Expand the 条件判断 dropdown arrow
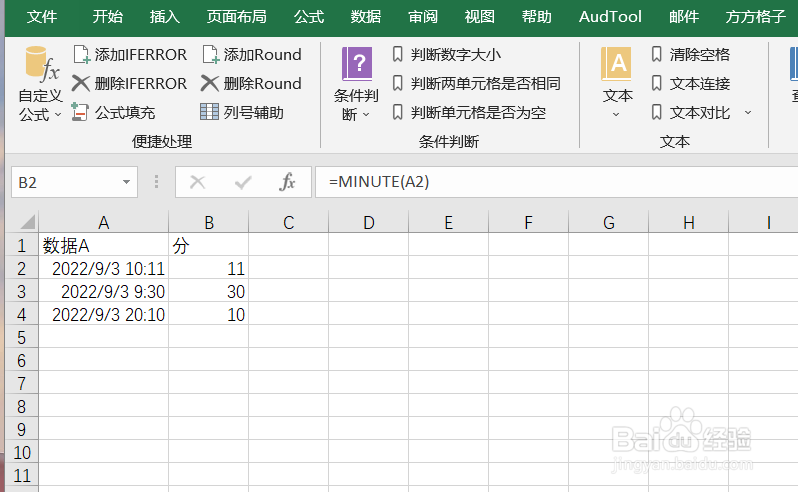This screenshot has height=492, width=798. (366, 114)
